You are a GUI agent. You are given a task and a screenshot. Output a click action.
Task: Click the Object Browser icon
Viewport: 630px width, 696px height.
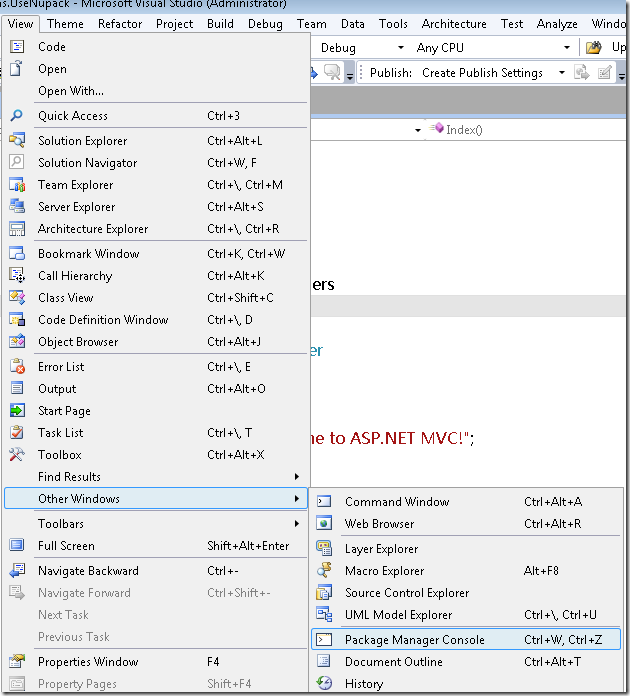(17, 342)
